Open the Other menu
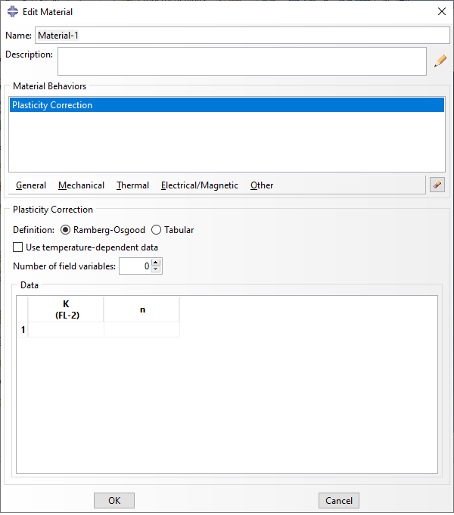The width and height of the screenshot is (454, 515). pyautogui.click(x=262, y=185)
